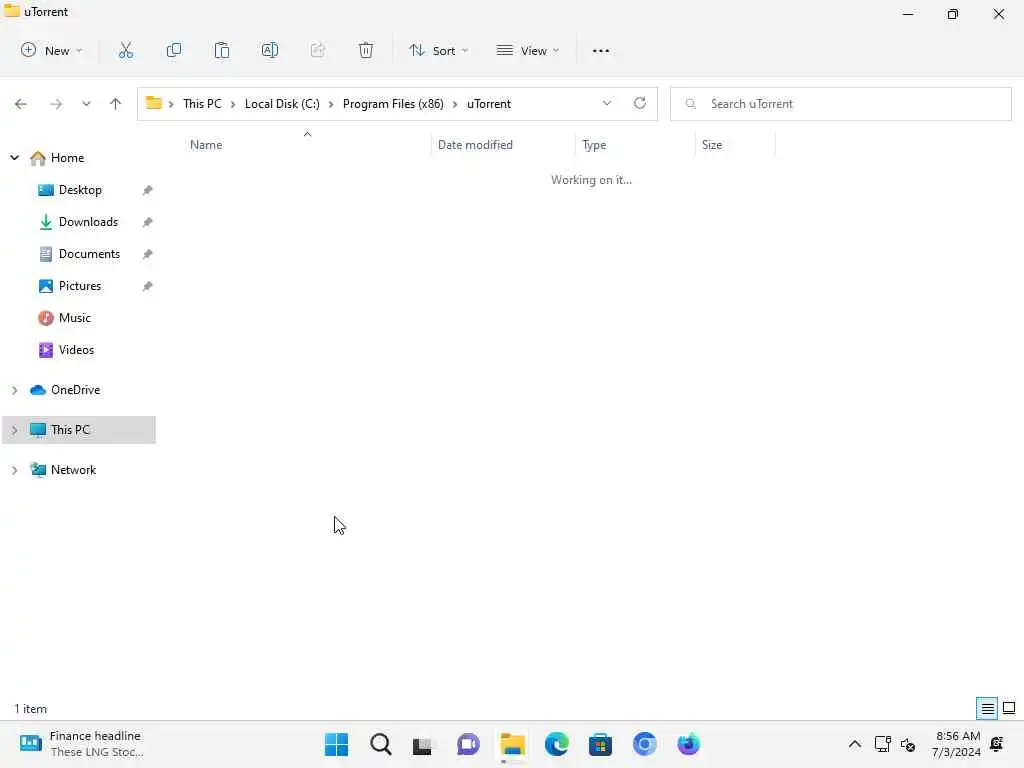Open the See more ellipsis menu
This screenshot has width=1024, height=768.
coord(601,51)
